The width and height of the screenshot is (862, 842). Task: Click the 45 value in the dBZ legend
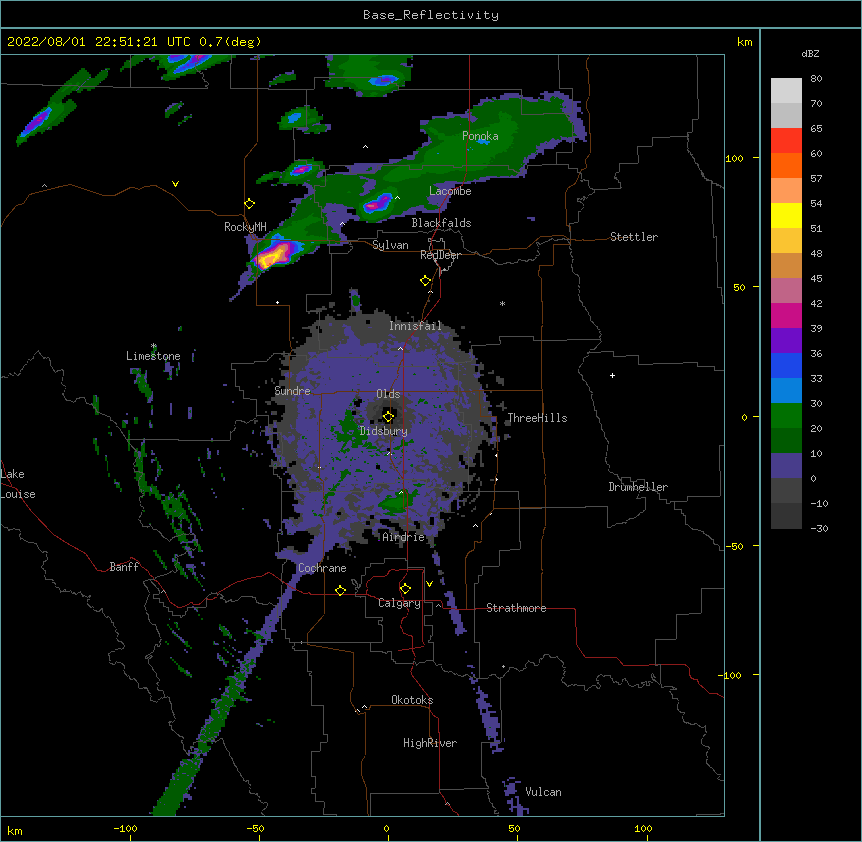(816, 279)
